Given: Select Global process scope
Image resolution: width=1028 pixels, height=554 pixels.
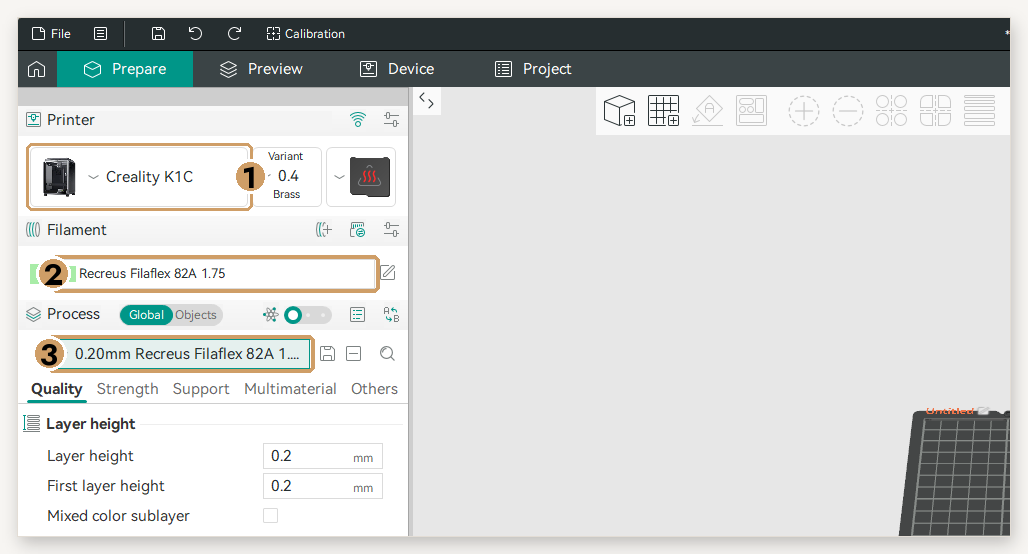Looking at the screenshot, I should pos(146,315).
